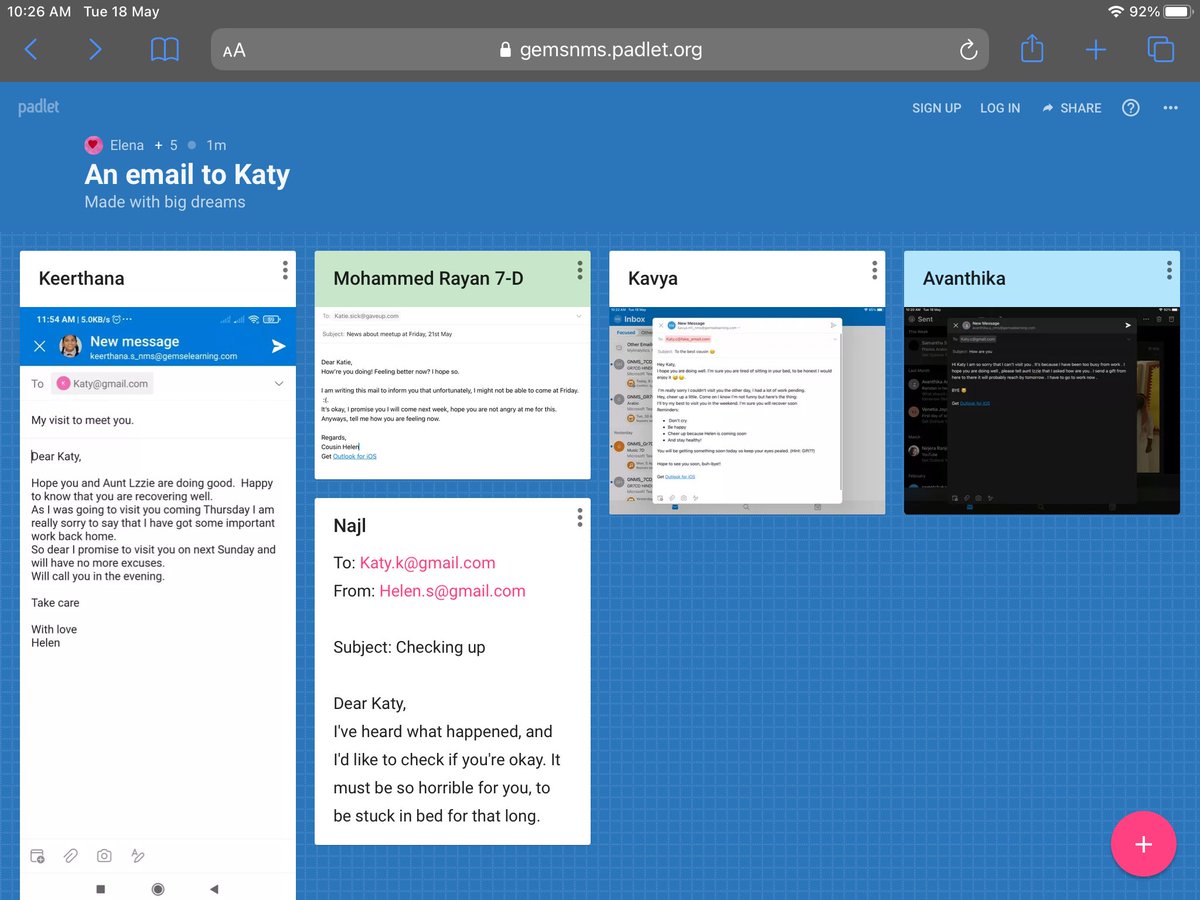The width and height of the screenshot is (1200, 900).
Task: Open Kavya's email screenshot thumbnail
Action: point(747,410)
